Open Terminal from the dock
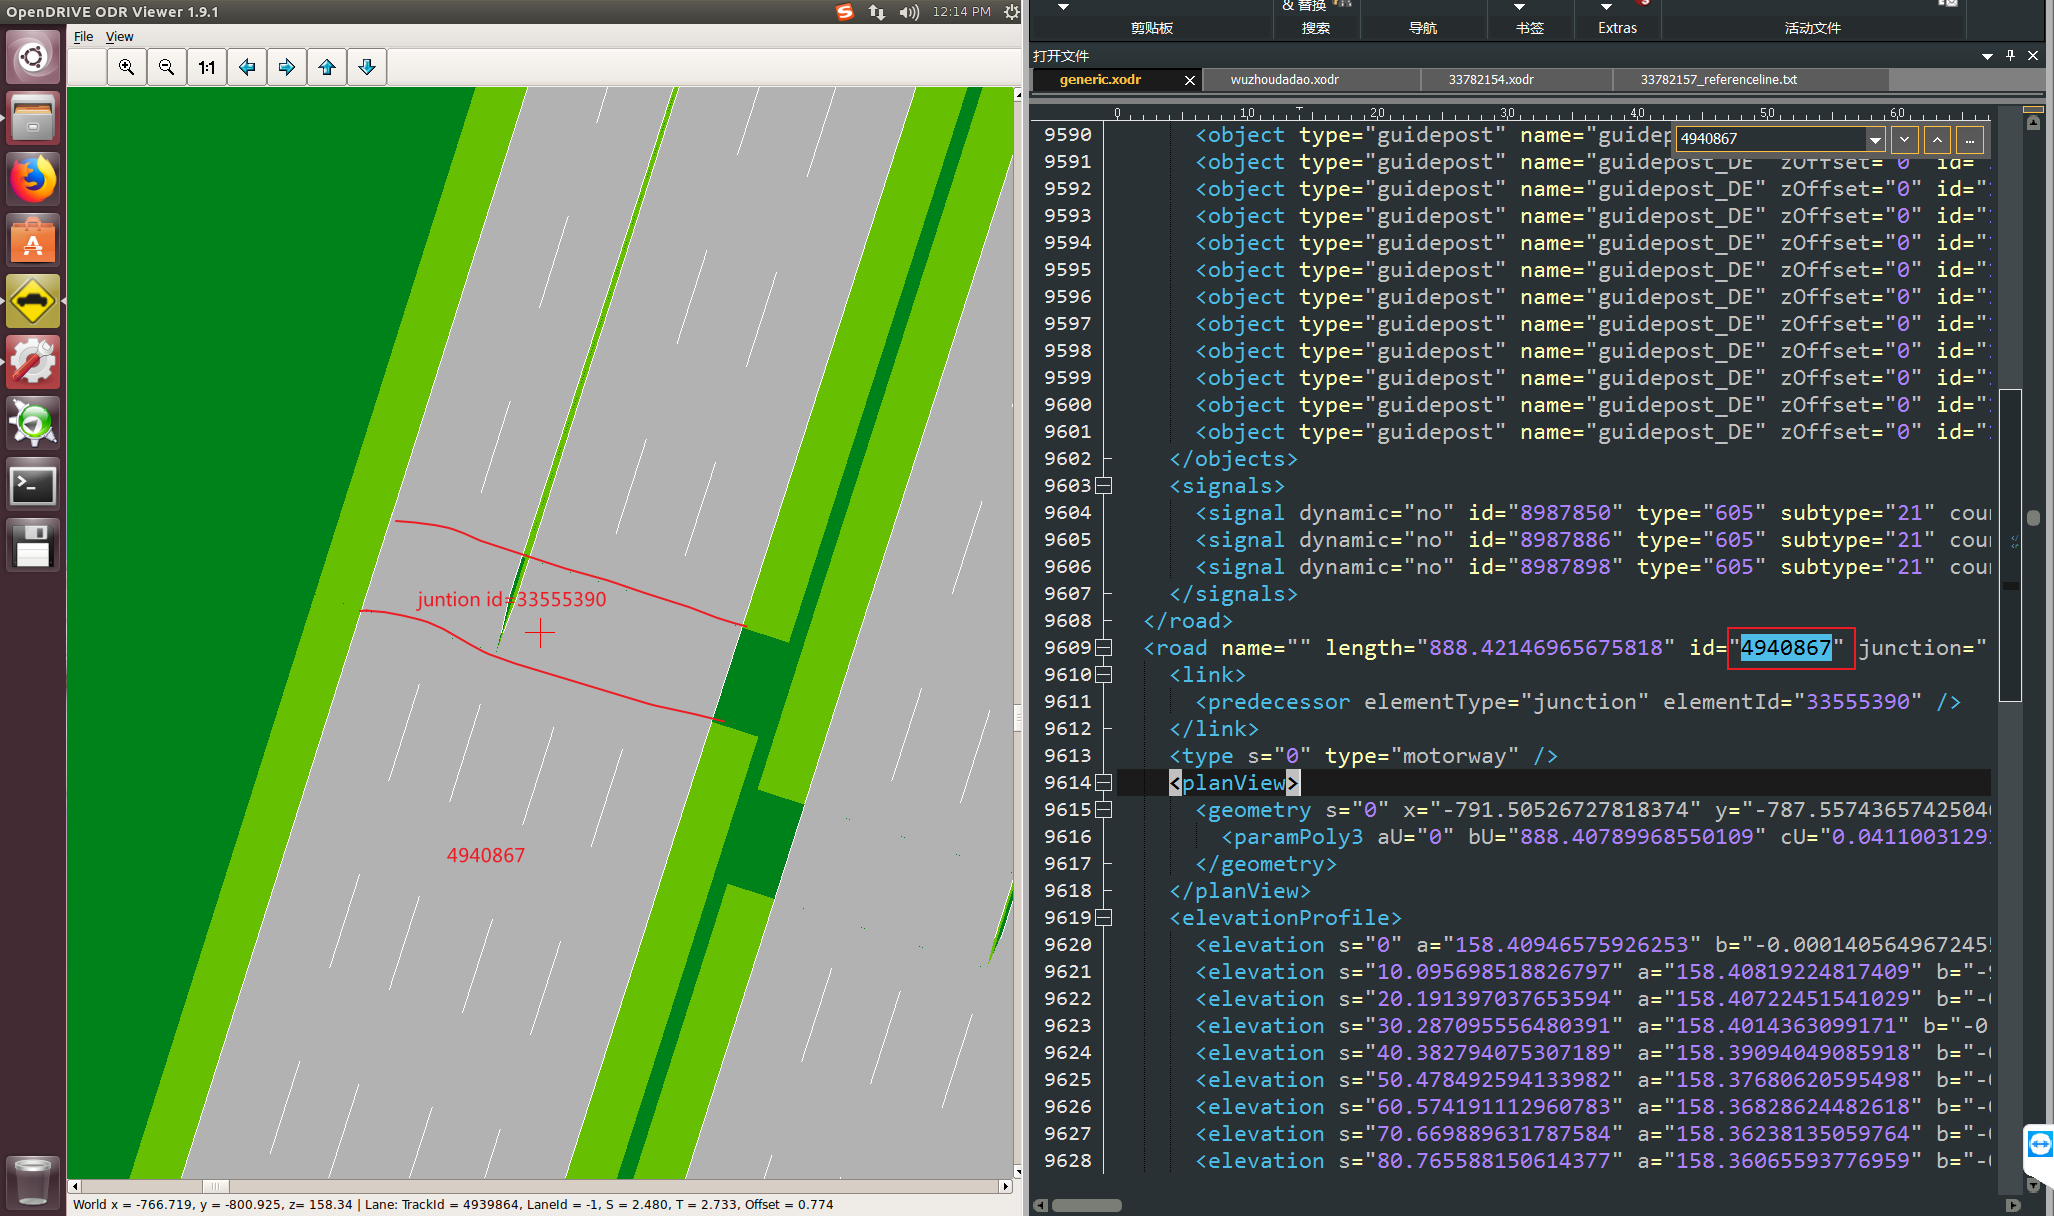The height and width of the screenshot is (1216, 2054). tap(33, 485)
